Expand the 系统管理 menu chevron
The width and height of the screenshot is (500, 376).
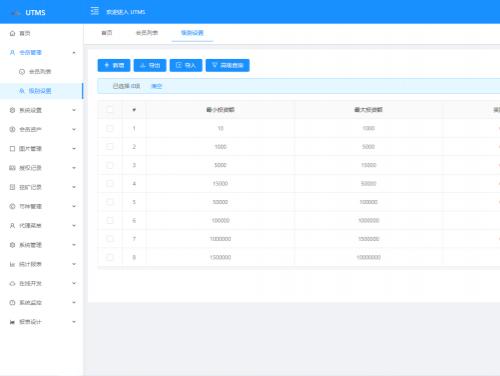pyautogui.click(x=74, y=245)
